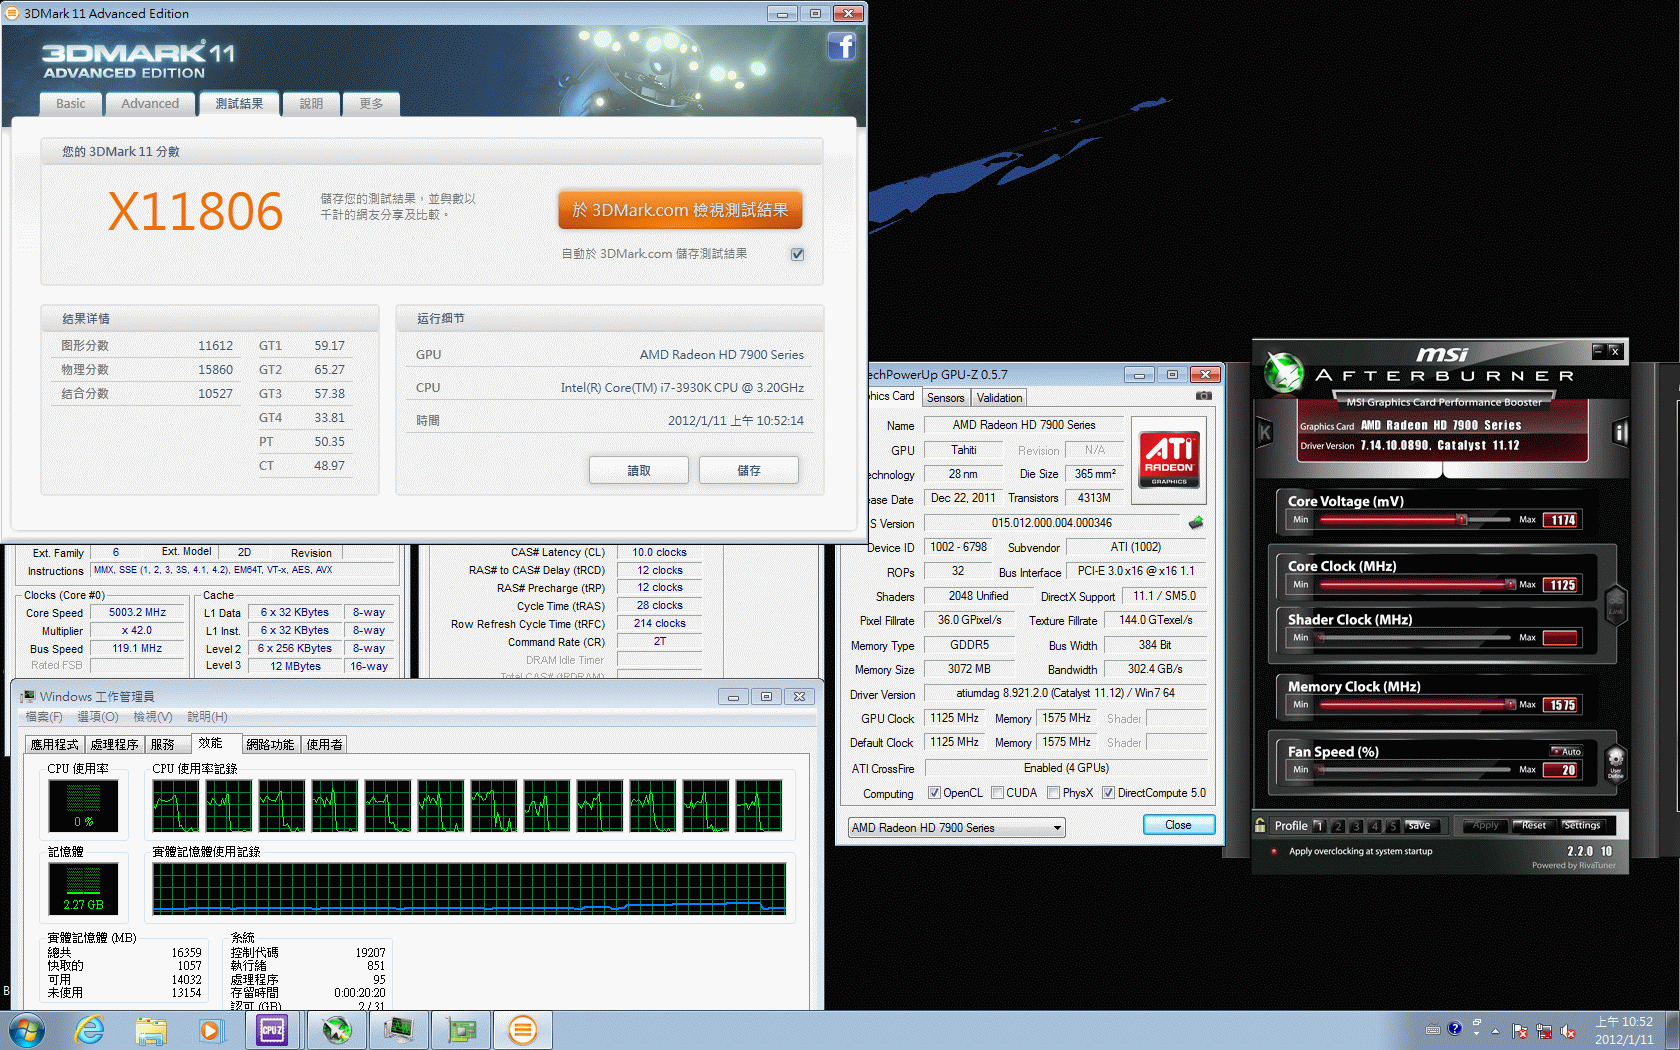Image resolution: width=1680 pixels, height=1050 pixels.
Task: Toggle the PhysX checkbox in GPU-Z
Action: click(x=1053, y=793)
